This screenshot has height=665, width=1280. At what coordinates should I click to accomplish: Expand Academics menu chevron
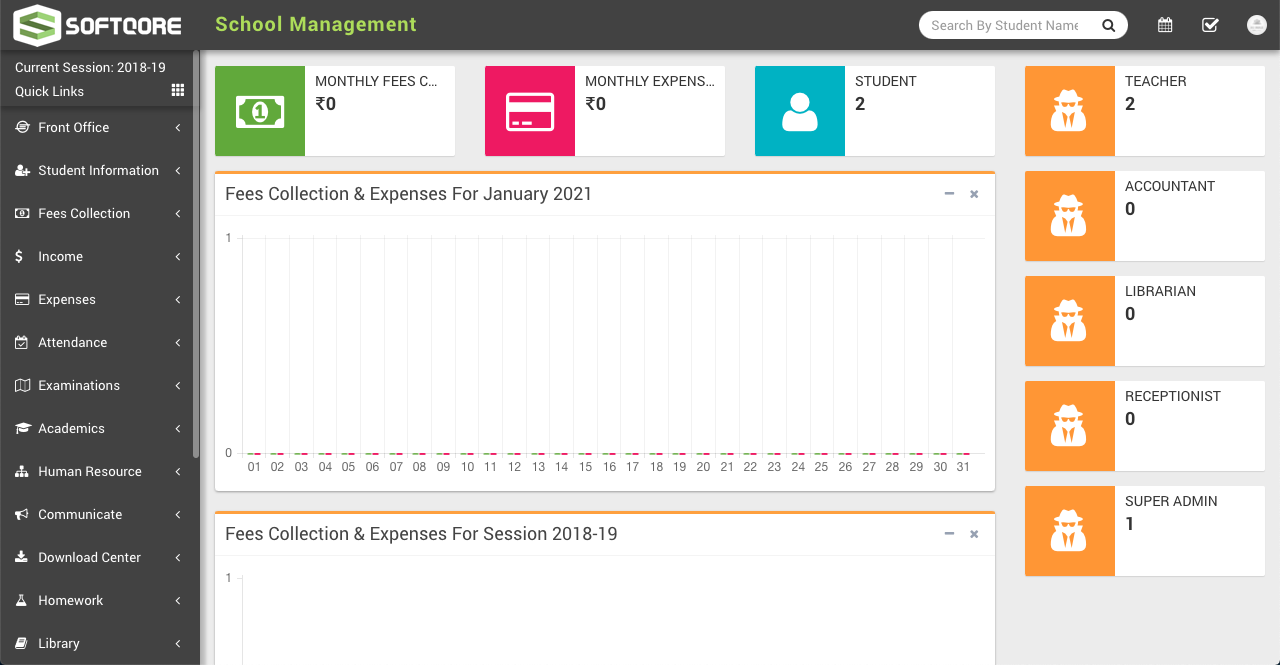click(x=178, y=428)
